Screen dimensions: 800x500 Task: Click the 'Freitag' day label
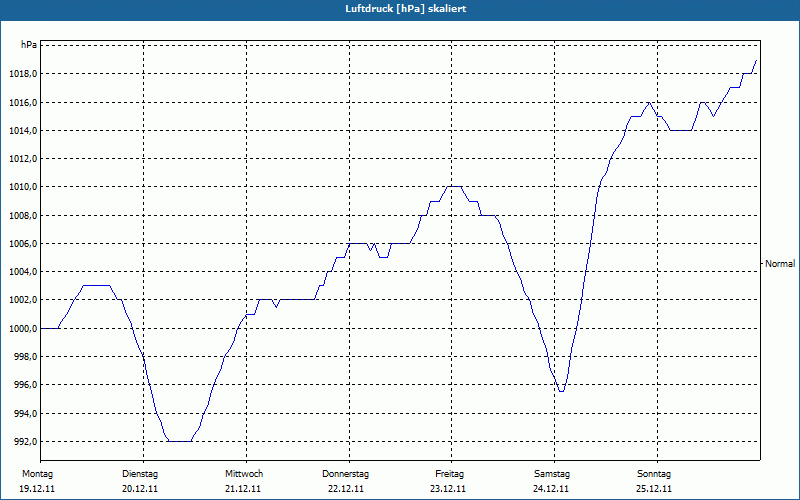(449, 474)
